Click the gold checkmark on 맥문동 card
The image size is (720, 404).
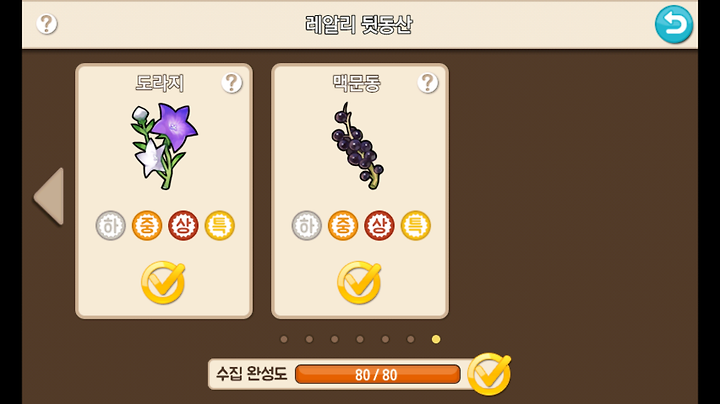click(359, 282)
